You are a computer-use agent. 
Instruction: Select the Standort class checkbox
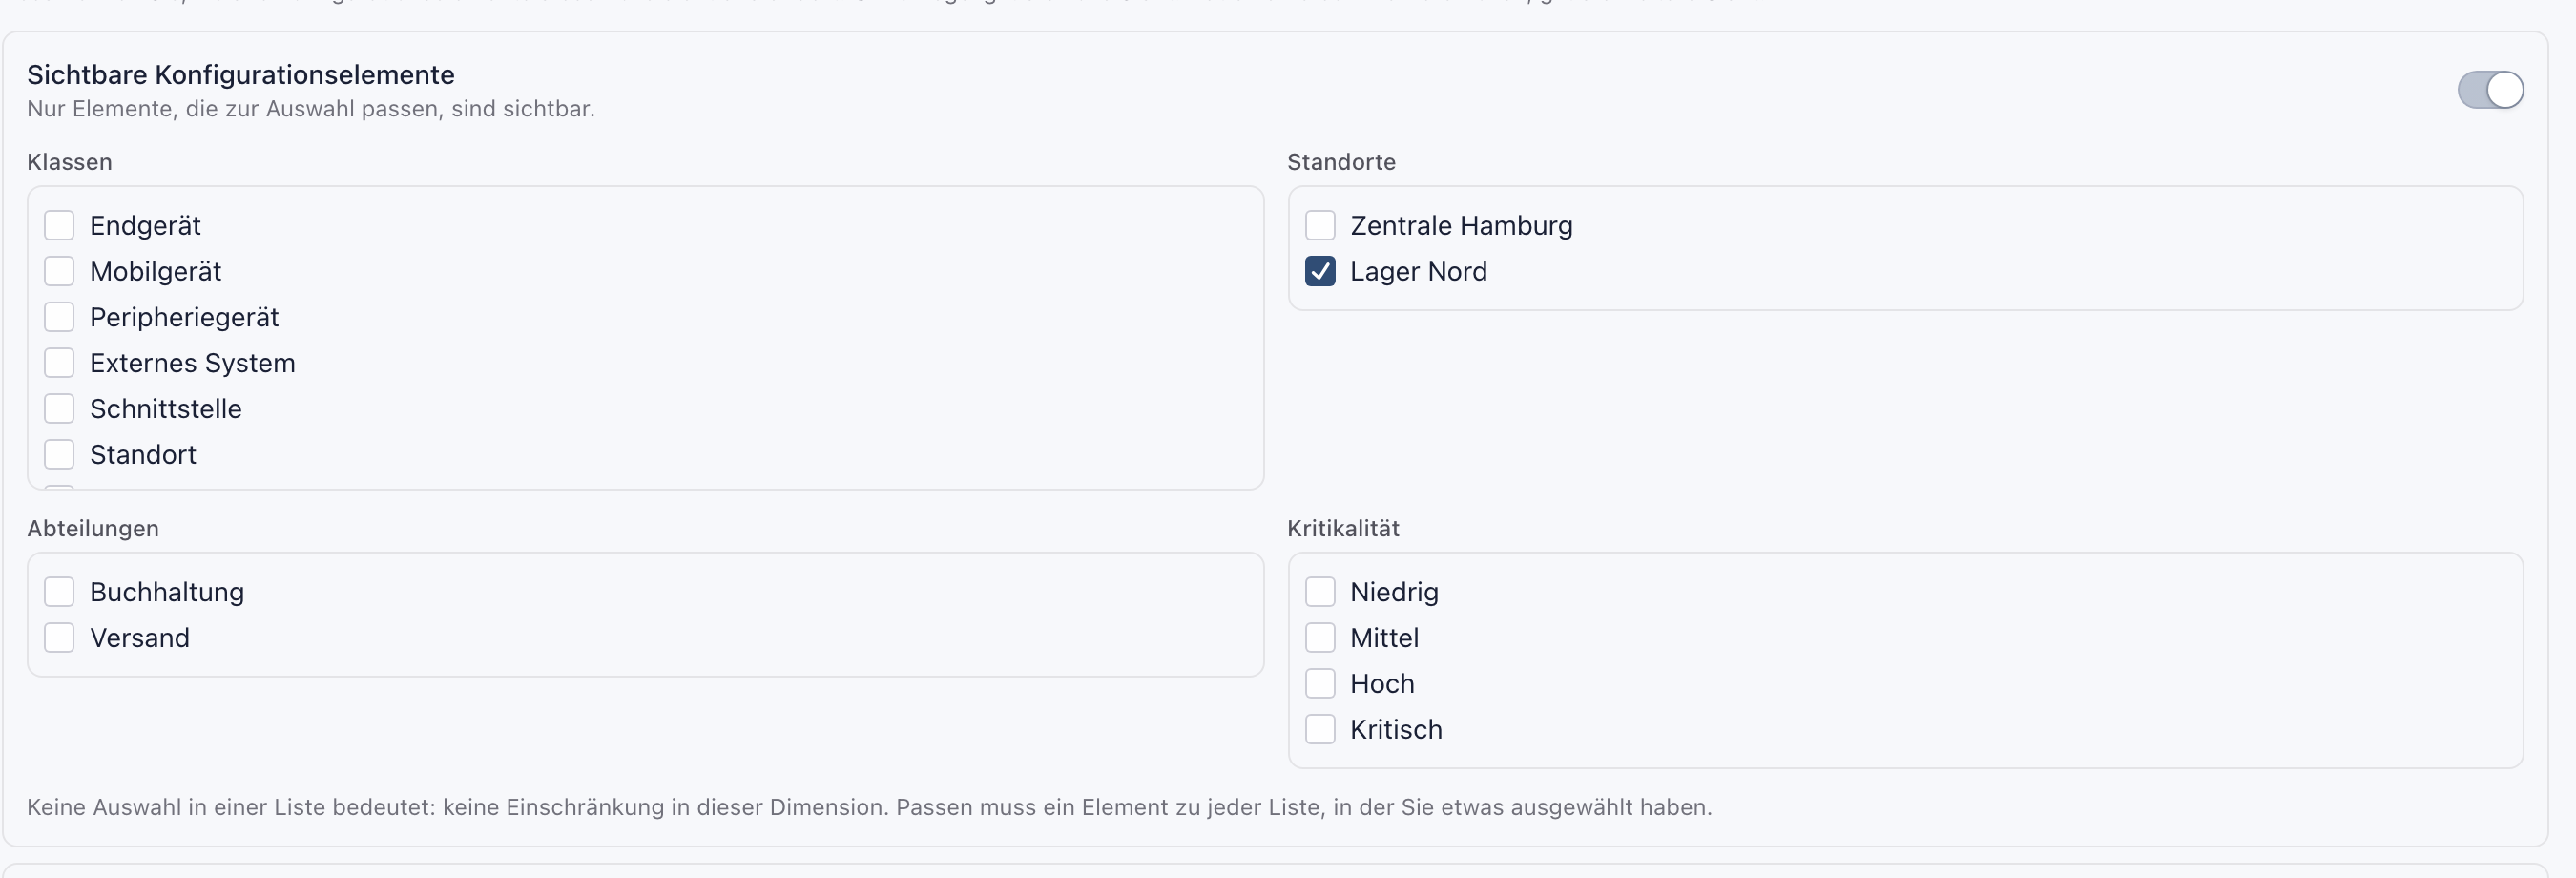59,454
